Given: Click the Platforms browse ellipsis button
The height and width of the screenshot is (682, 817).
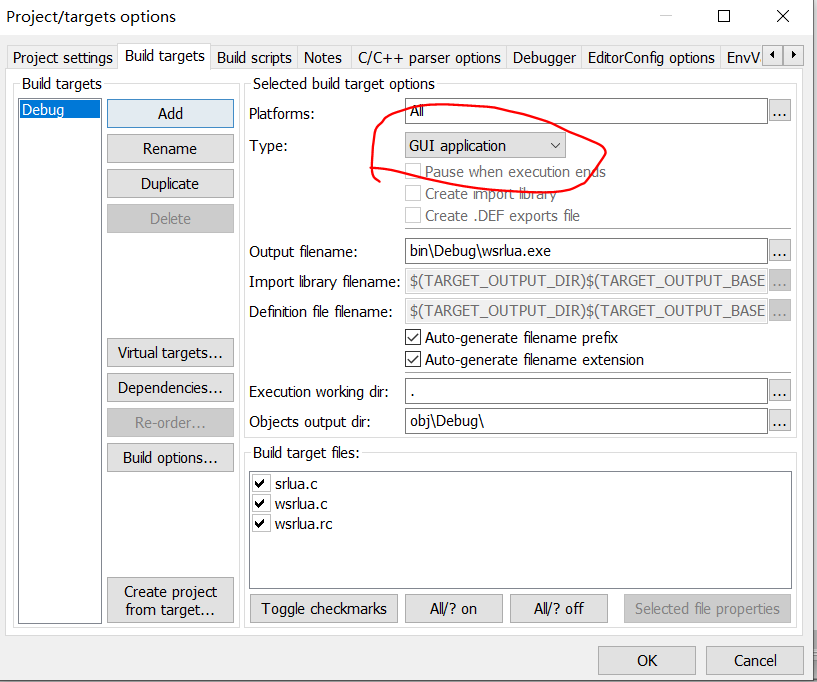Looking at the screenshot, I should [x=779, y=111].
